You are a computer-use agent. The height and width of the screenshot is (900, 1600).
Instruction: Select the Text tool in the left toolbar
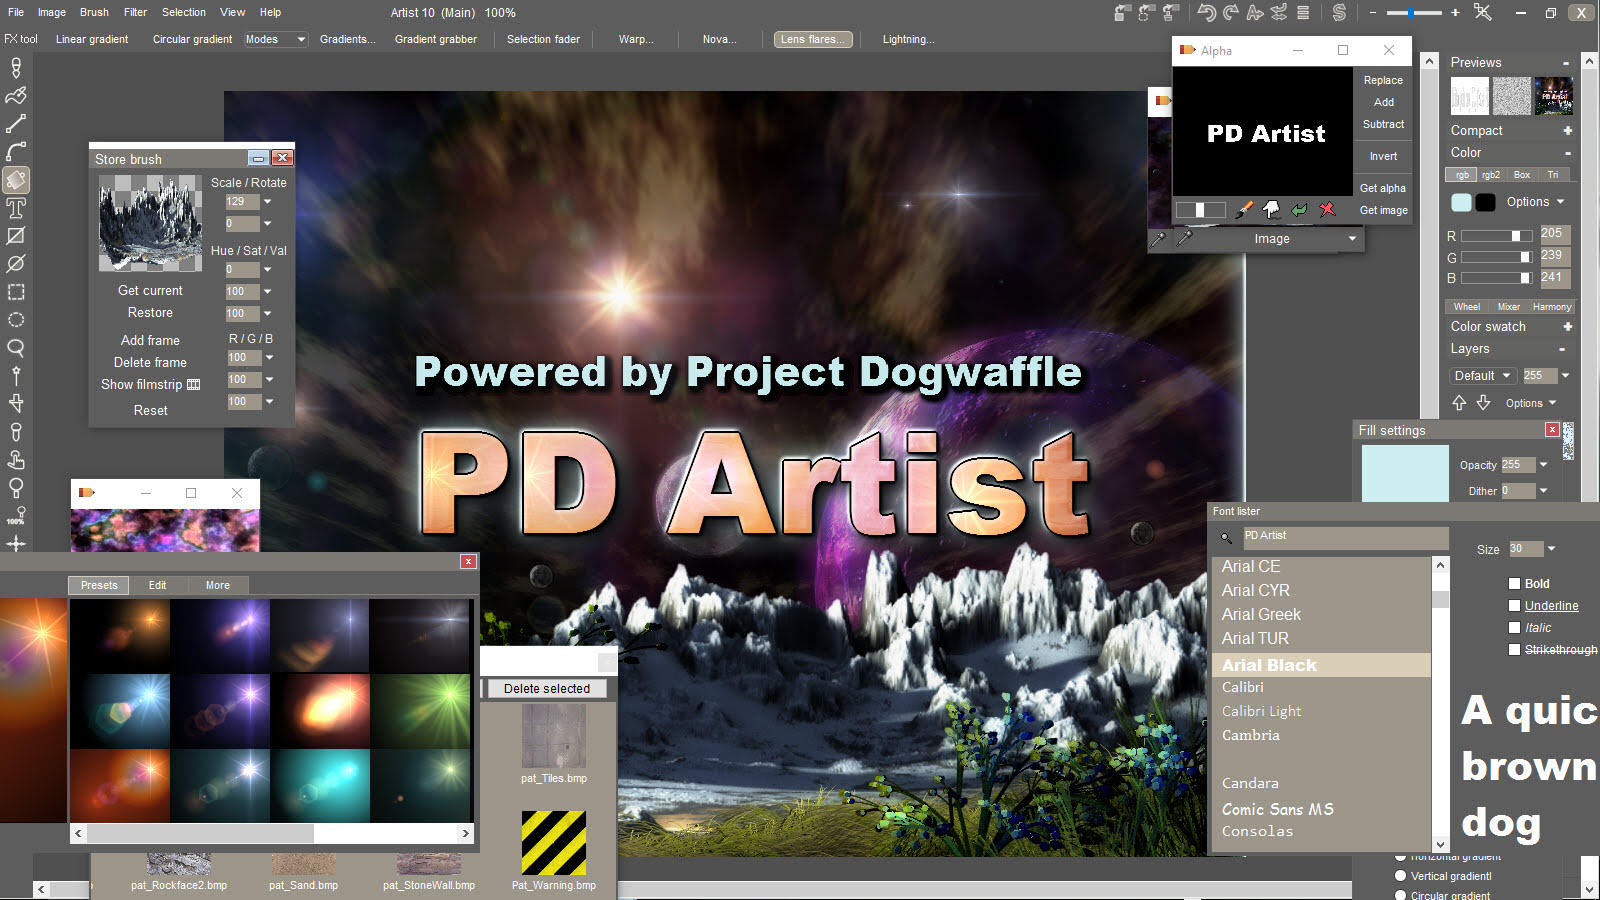tap(15, 208)
